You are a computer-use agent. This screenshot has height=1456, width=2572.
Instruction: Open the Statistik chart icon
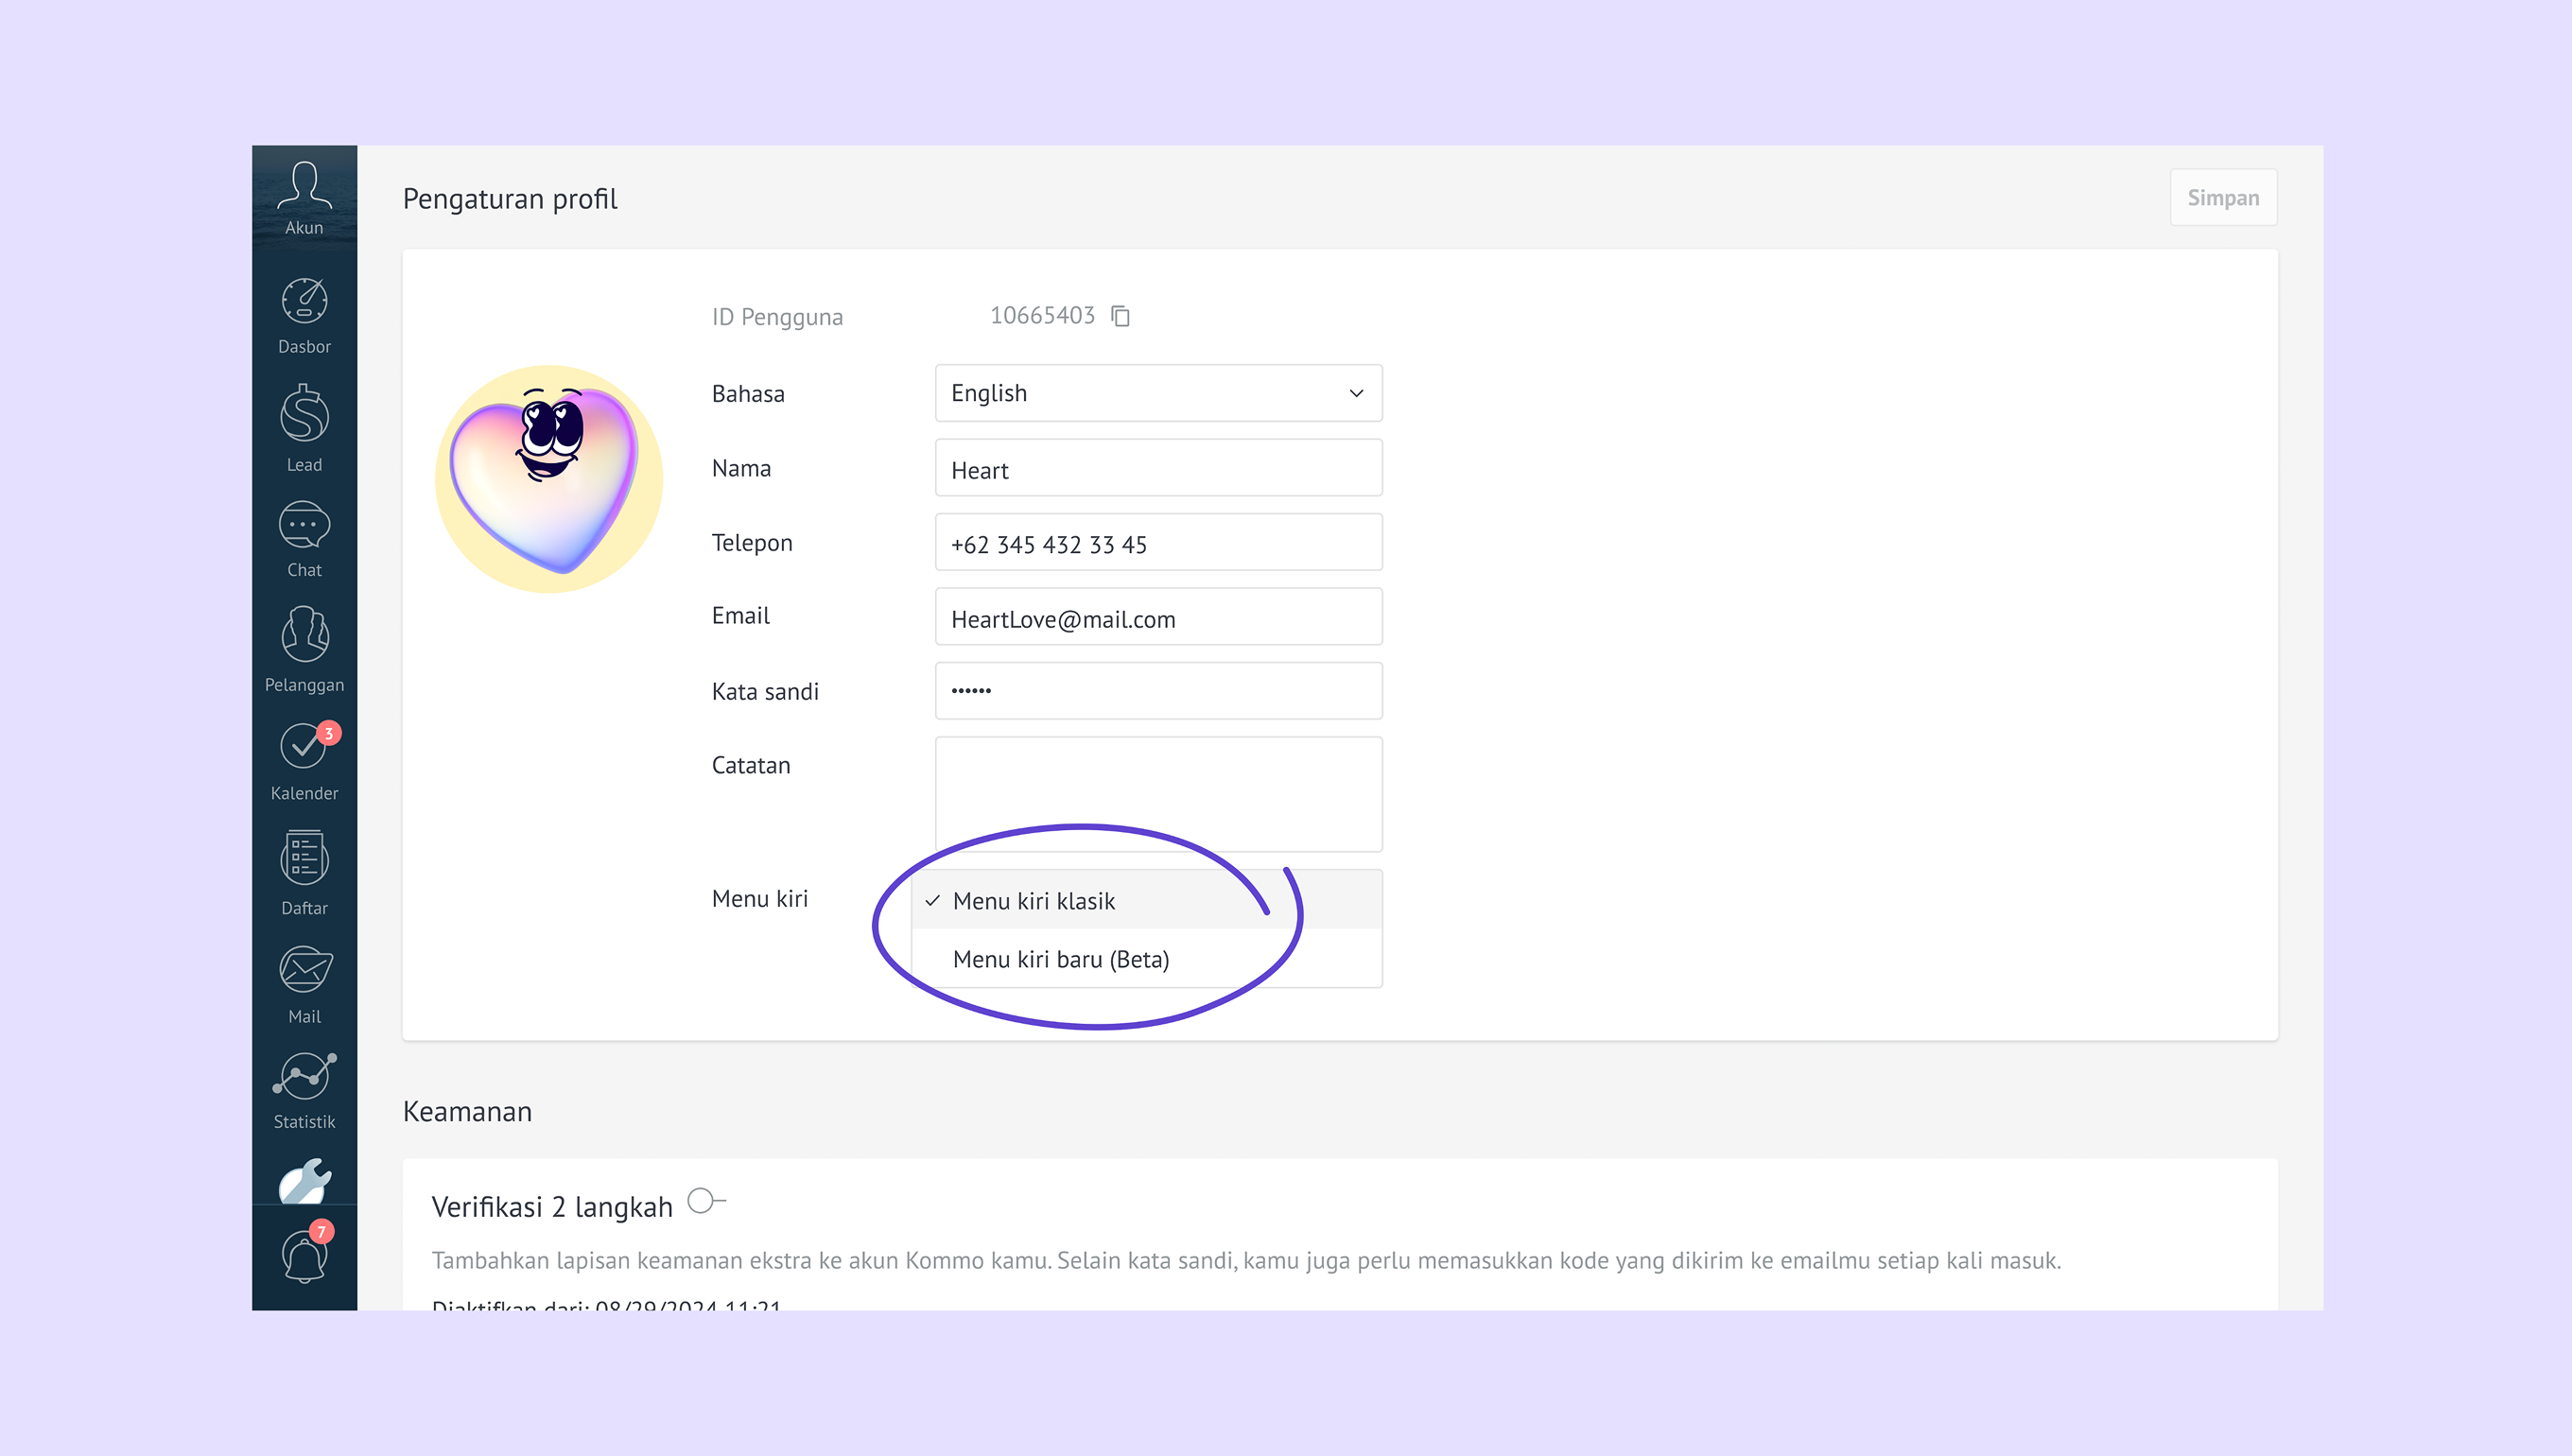[x=304, y=1090]
